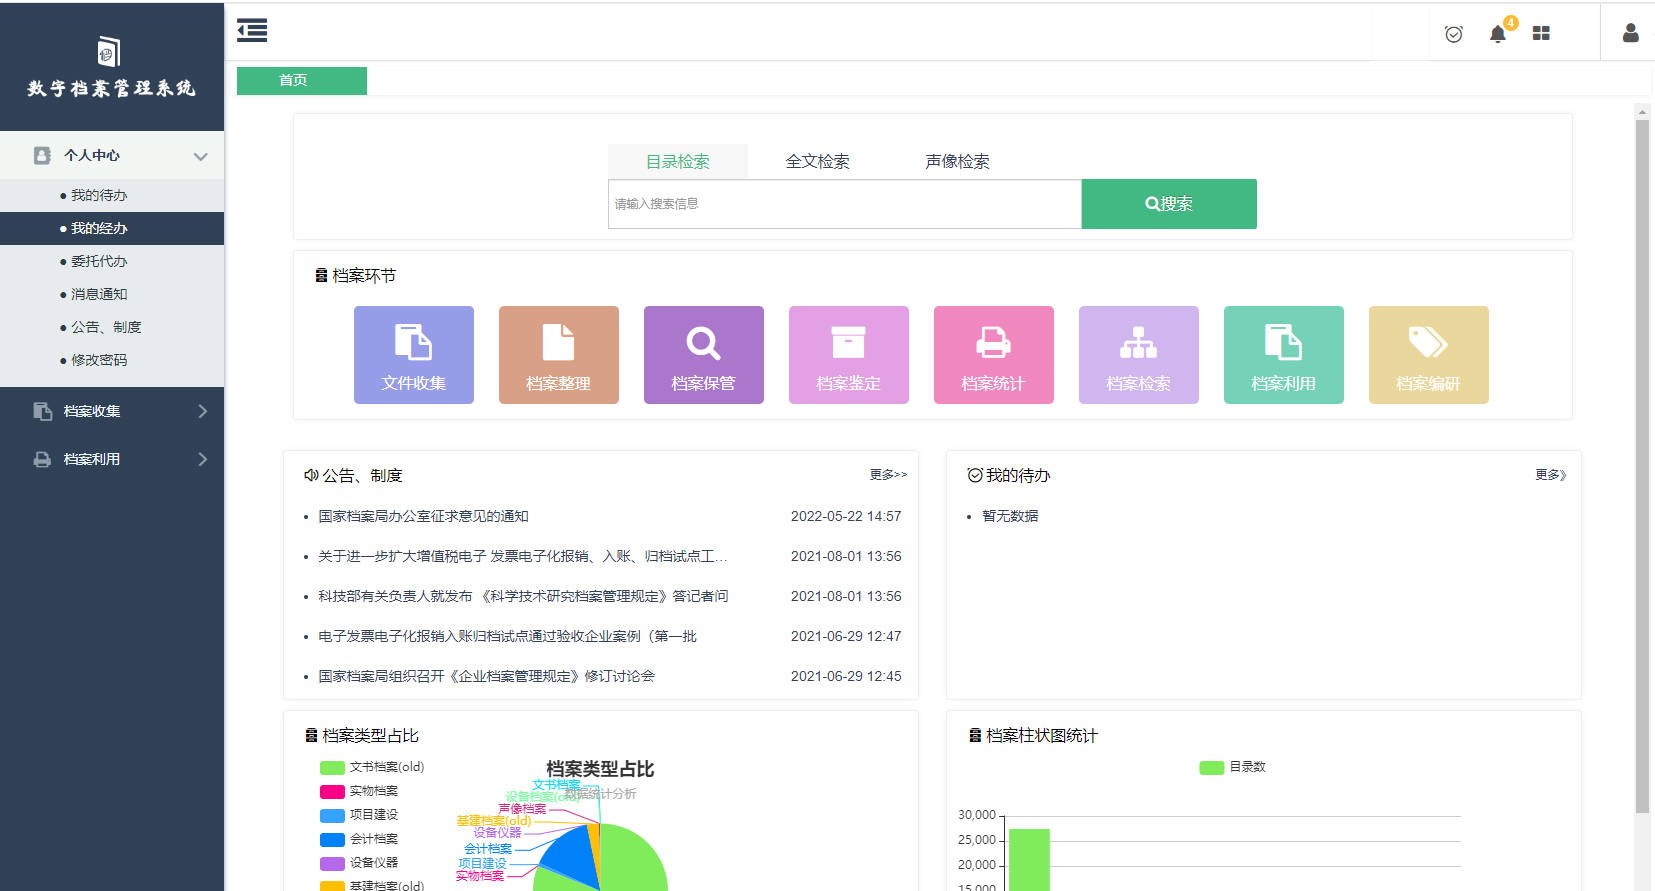
Task: Select 我的待办 in the sidebar
Action: click(99, 195)
